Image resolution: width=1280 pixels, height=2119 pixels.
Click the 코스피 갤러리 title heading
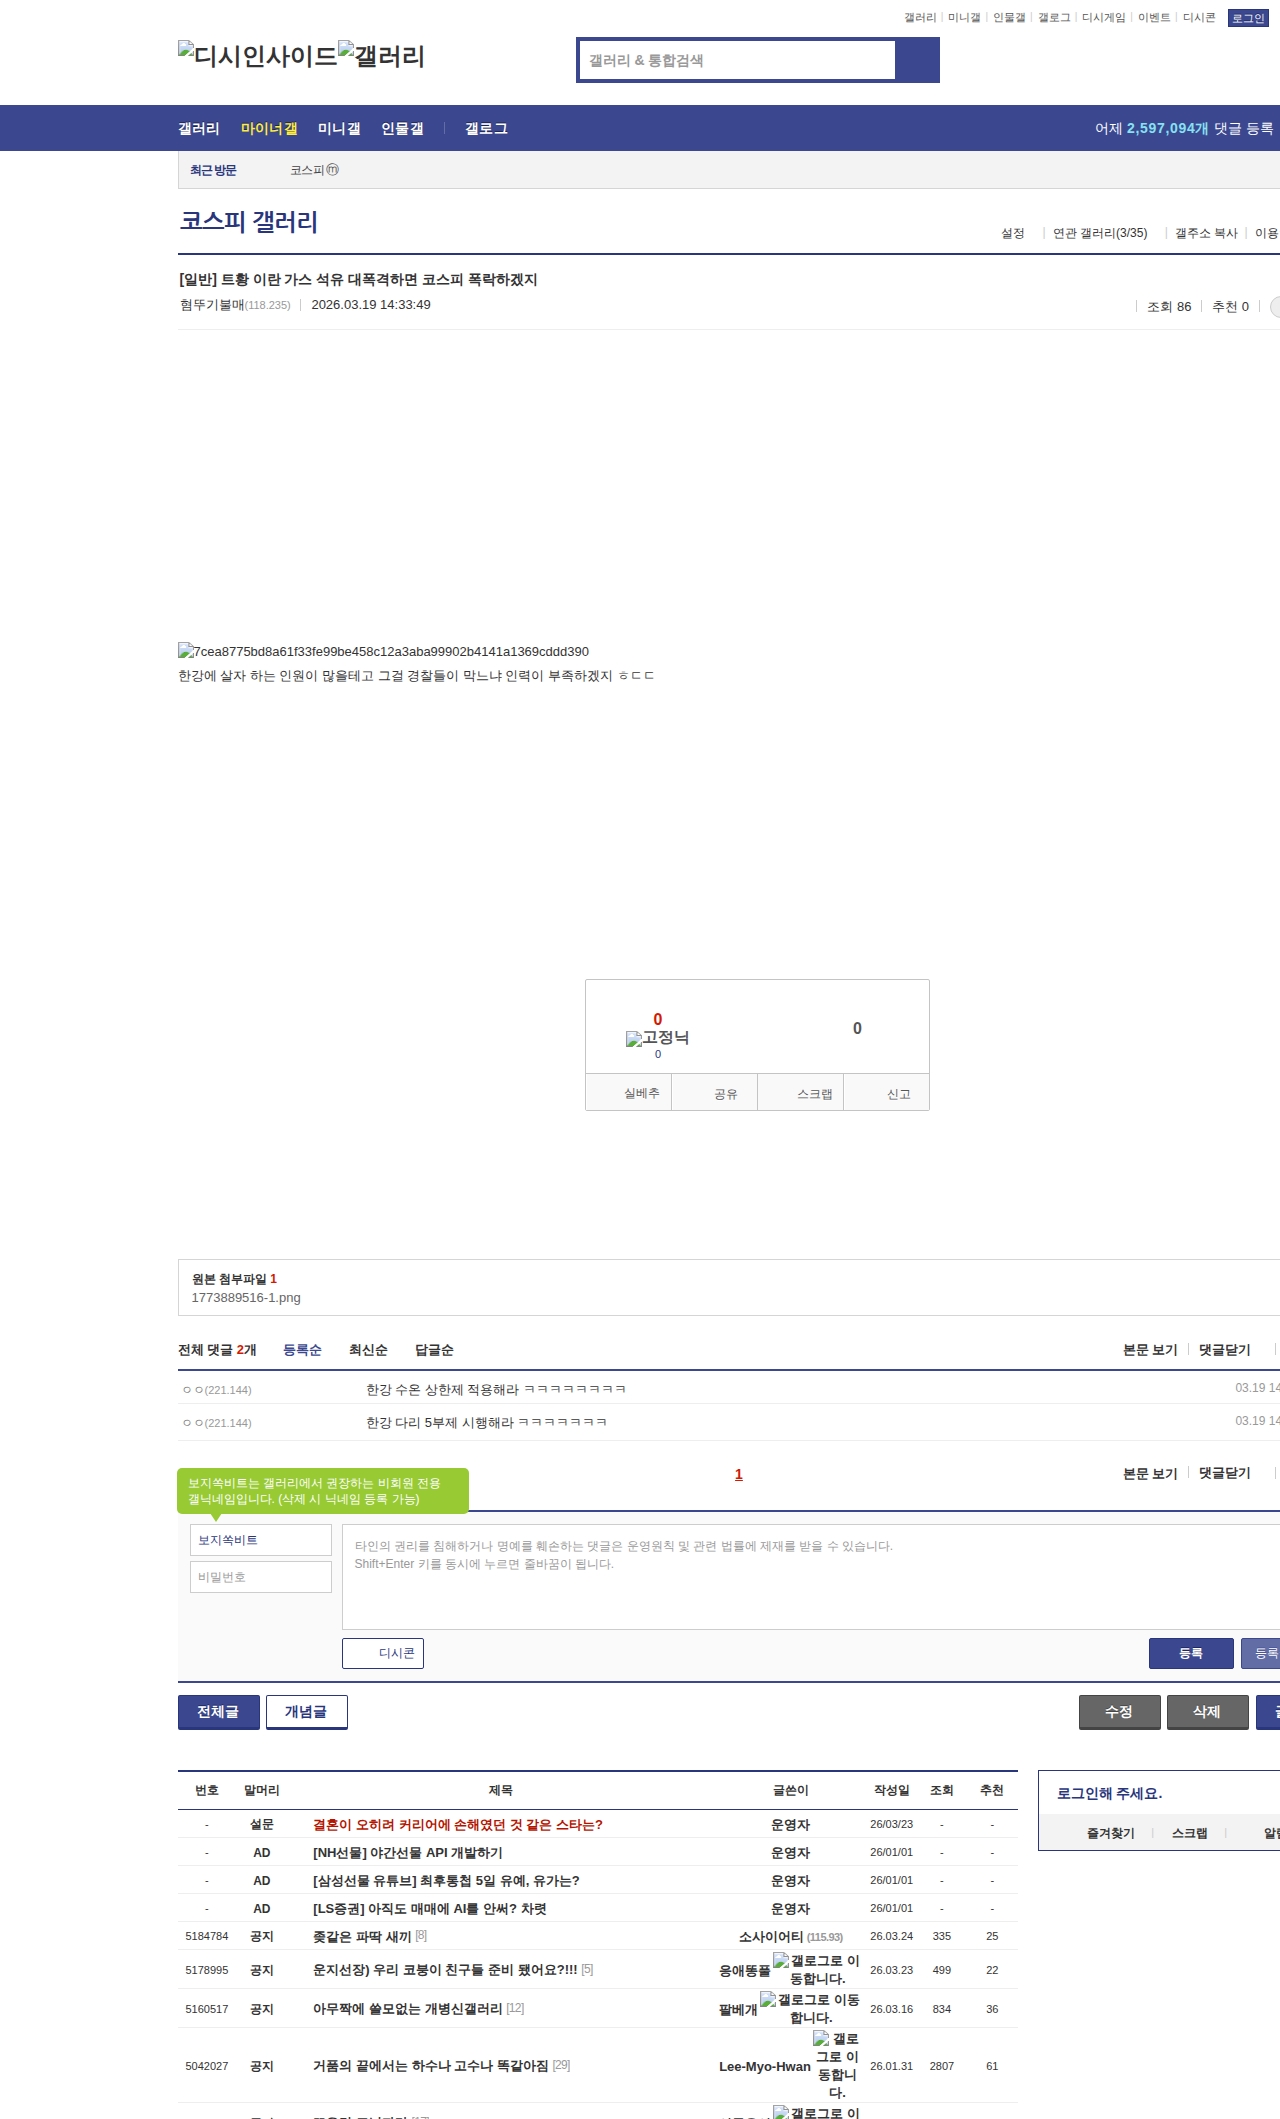tap(249, 221)
